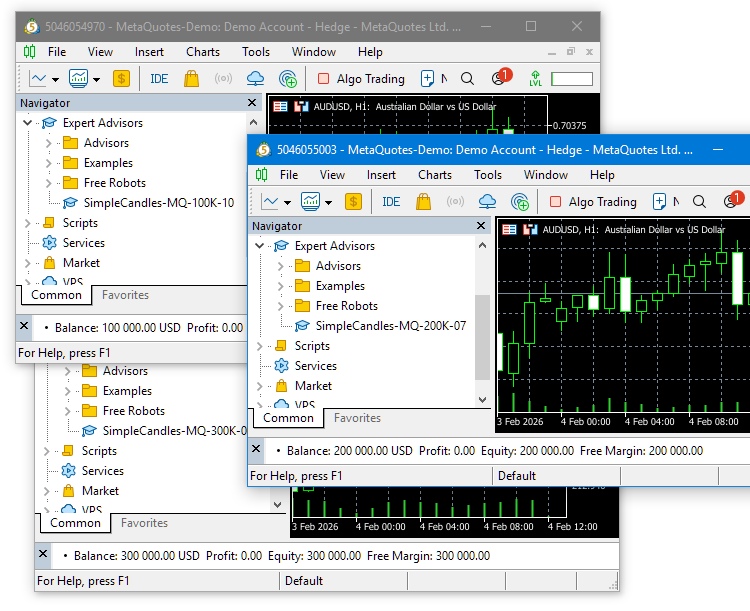Close Toolbox panel beside 200 000.00 balance

click(256, 449)
